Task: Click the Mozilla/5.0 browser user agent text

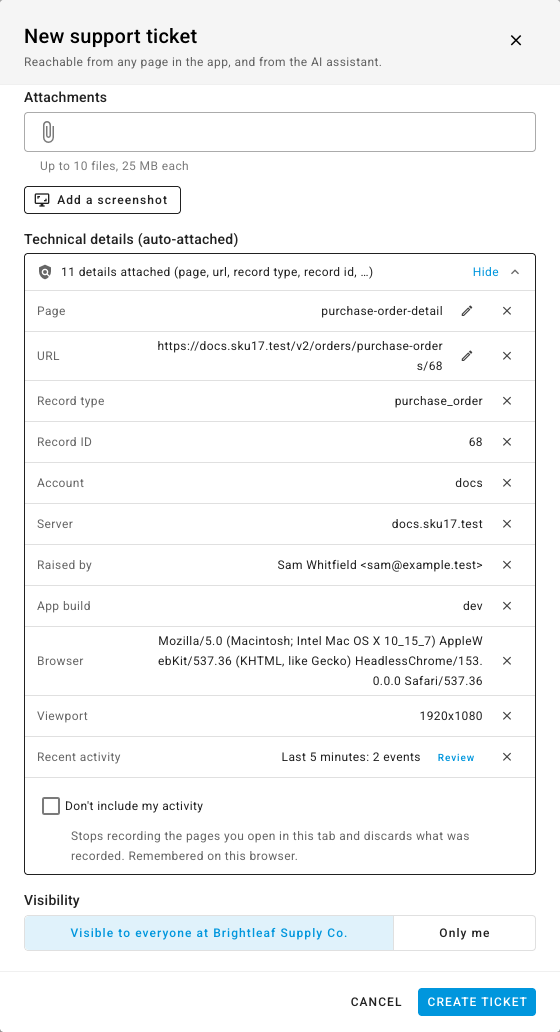Action: (320, 661)
